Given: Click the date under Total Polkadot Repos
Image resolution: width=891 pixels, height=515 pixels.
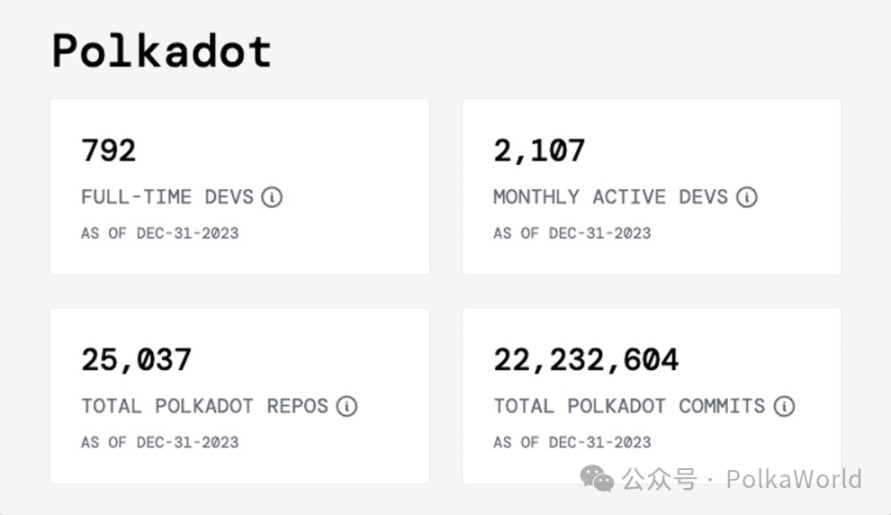Looking at the screenshot, I should 160,442.
